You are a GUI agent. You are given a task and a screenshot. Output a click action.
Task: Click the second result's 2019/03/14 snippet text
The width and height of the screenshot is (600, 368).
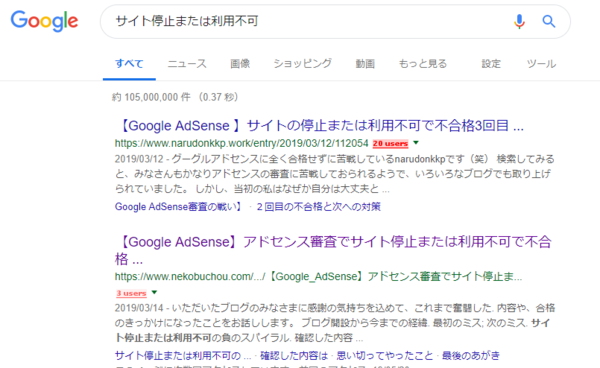(335, 323)
